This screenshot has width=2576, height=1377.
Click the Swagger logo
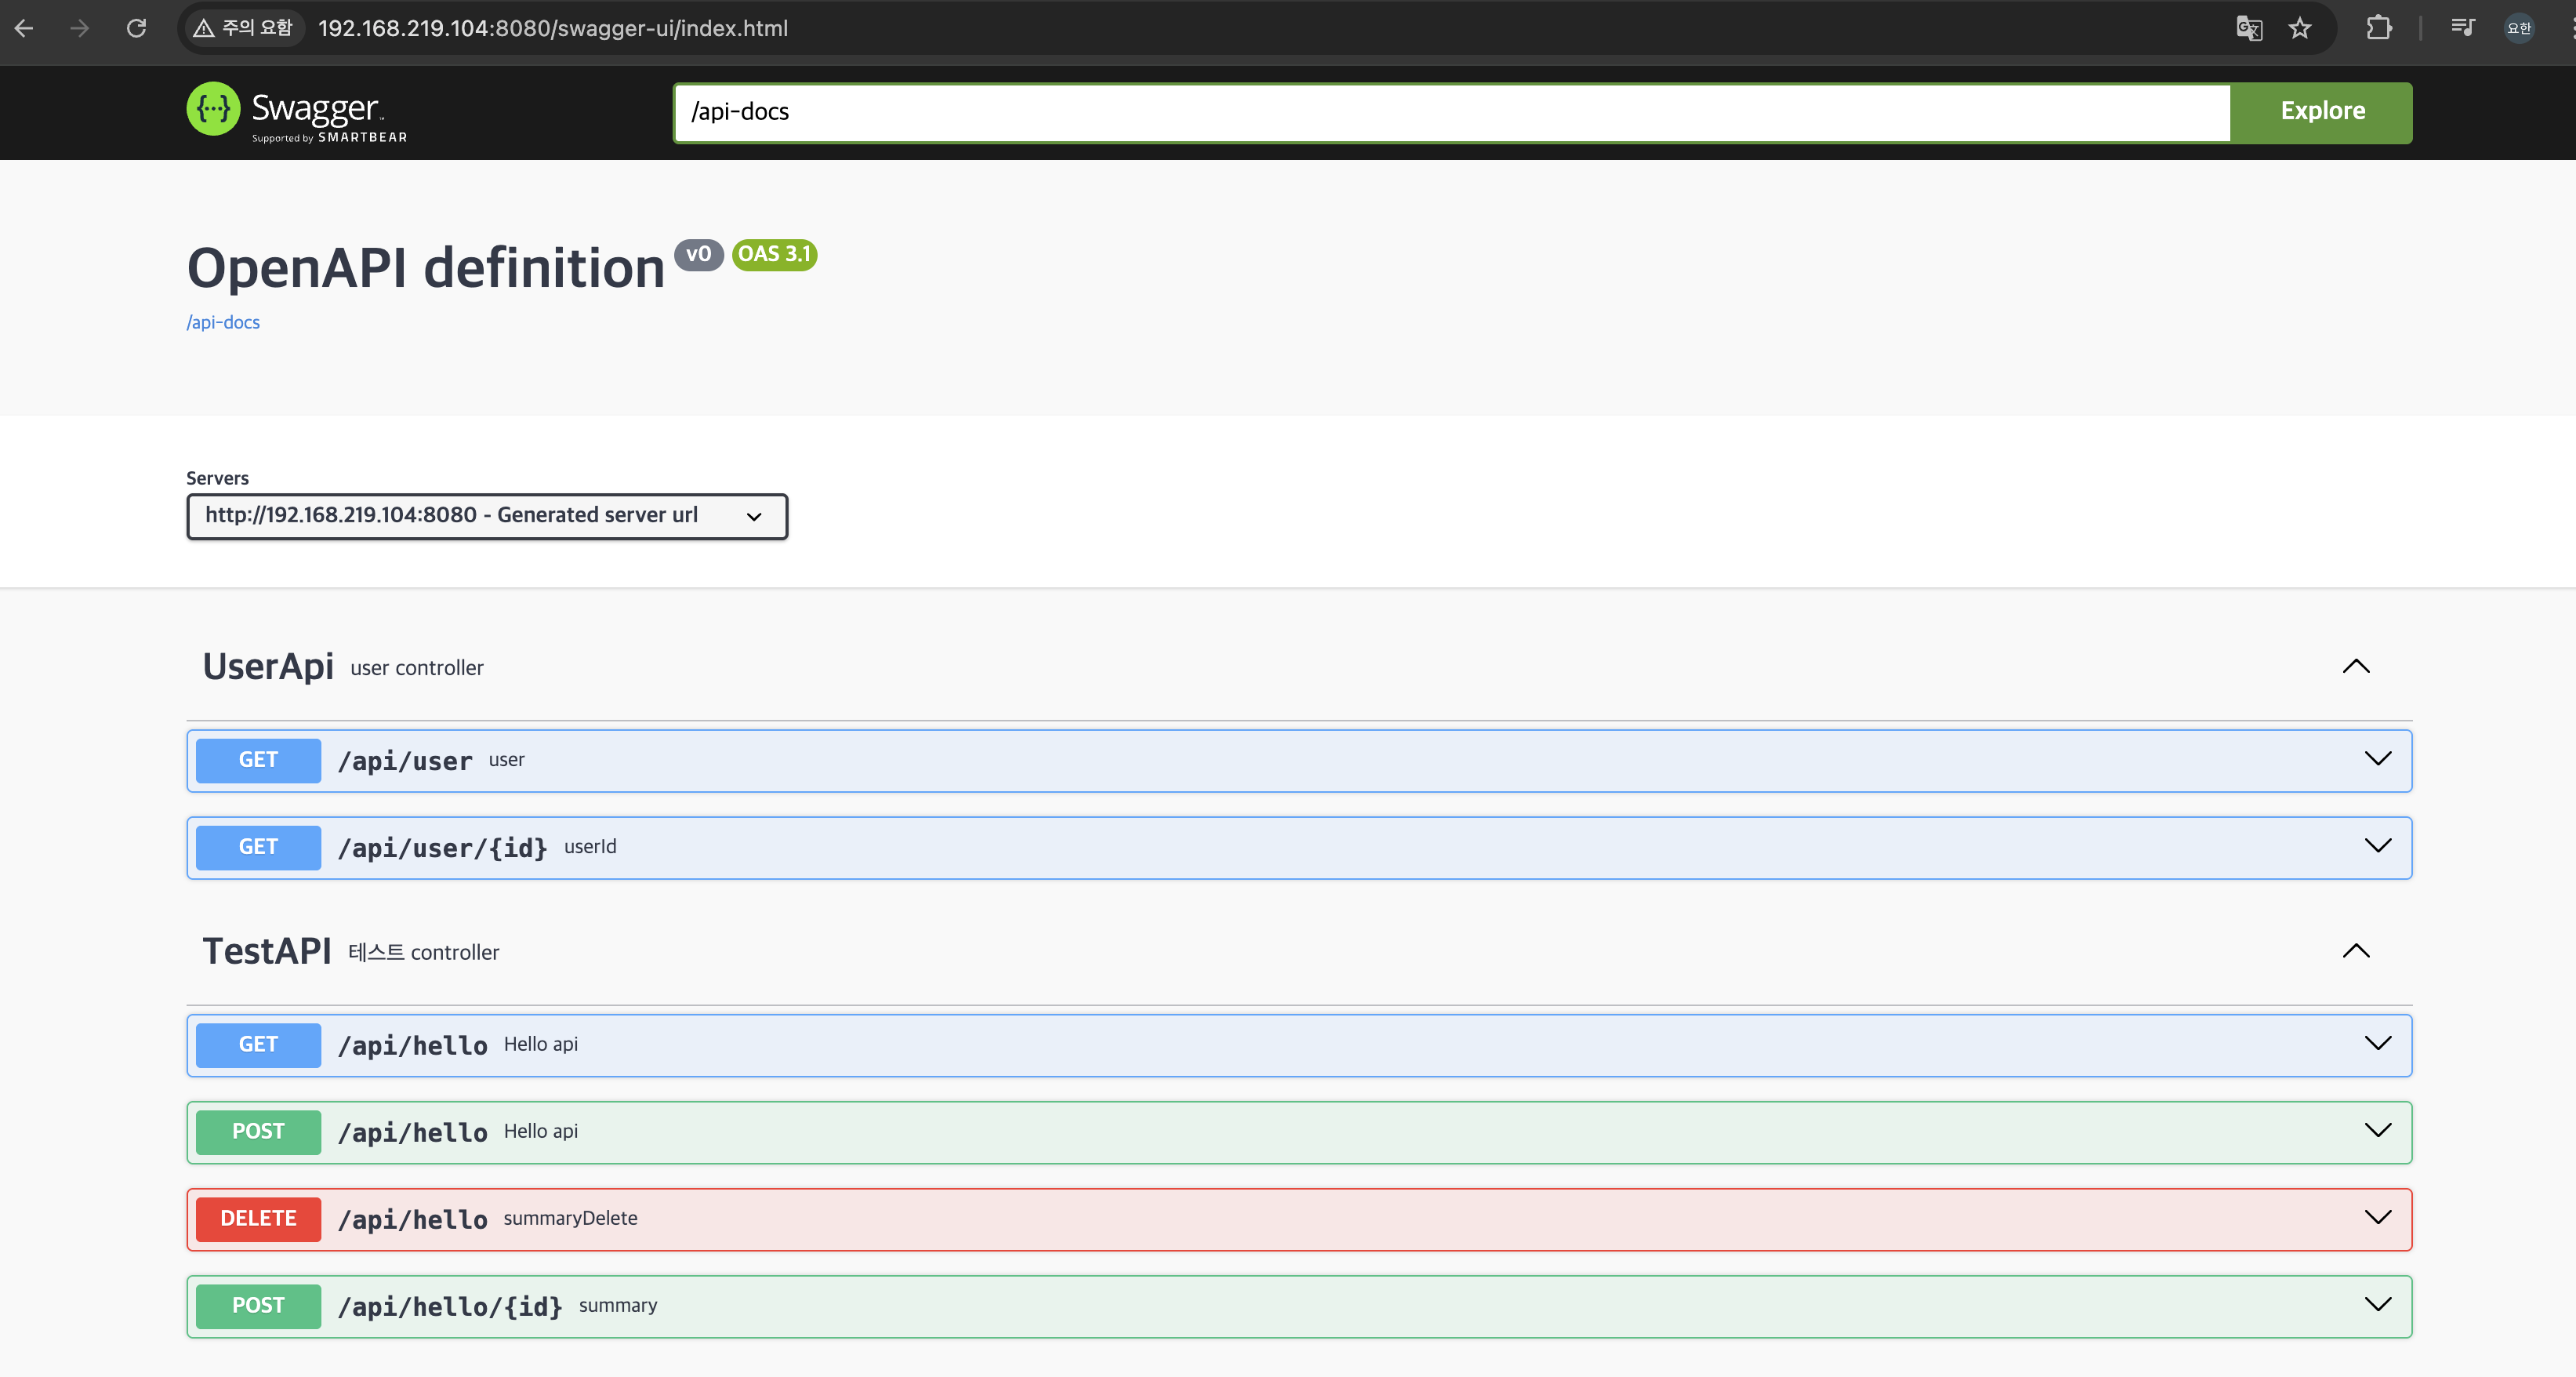pyautogui.click(x=297, y=111)
